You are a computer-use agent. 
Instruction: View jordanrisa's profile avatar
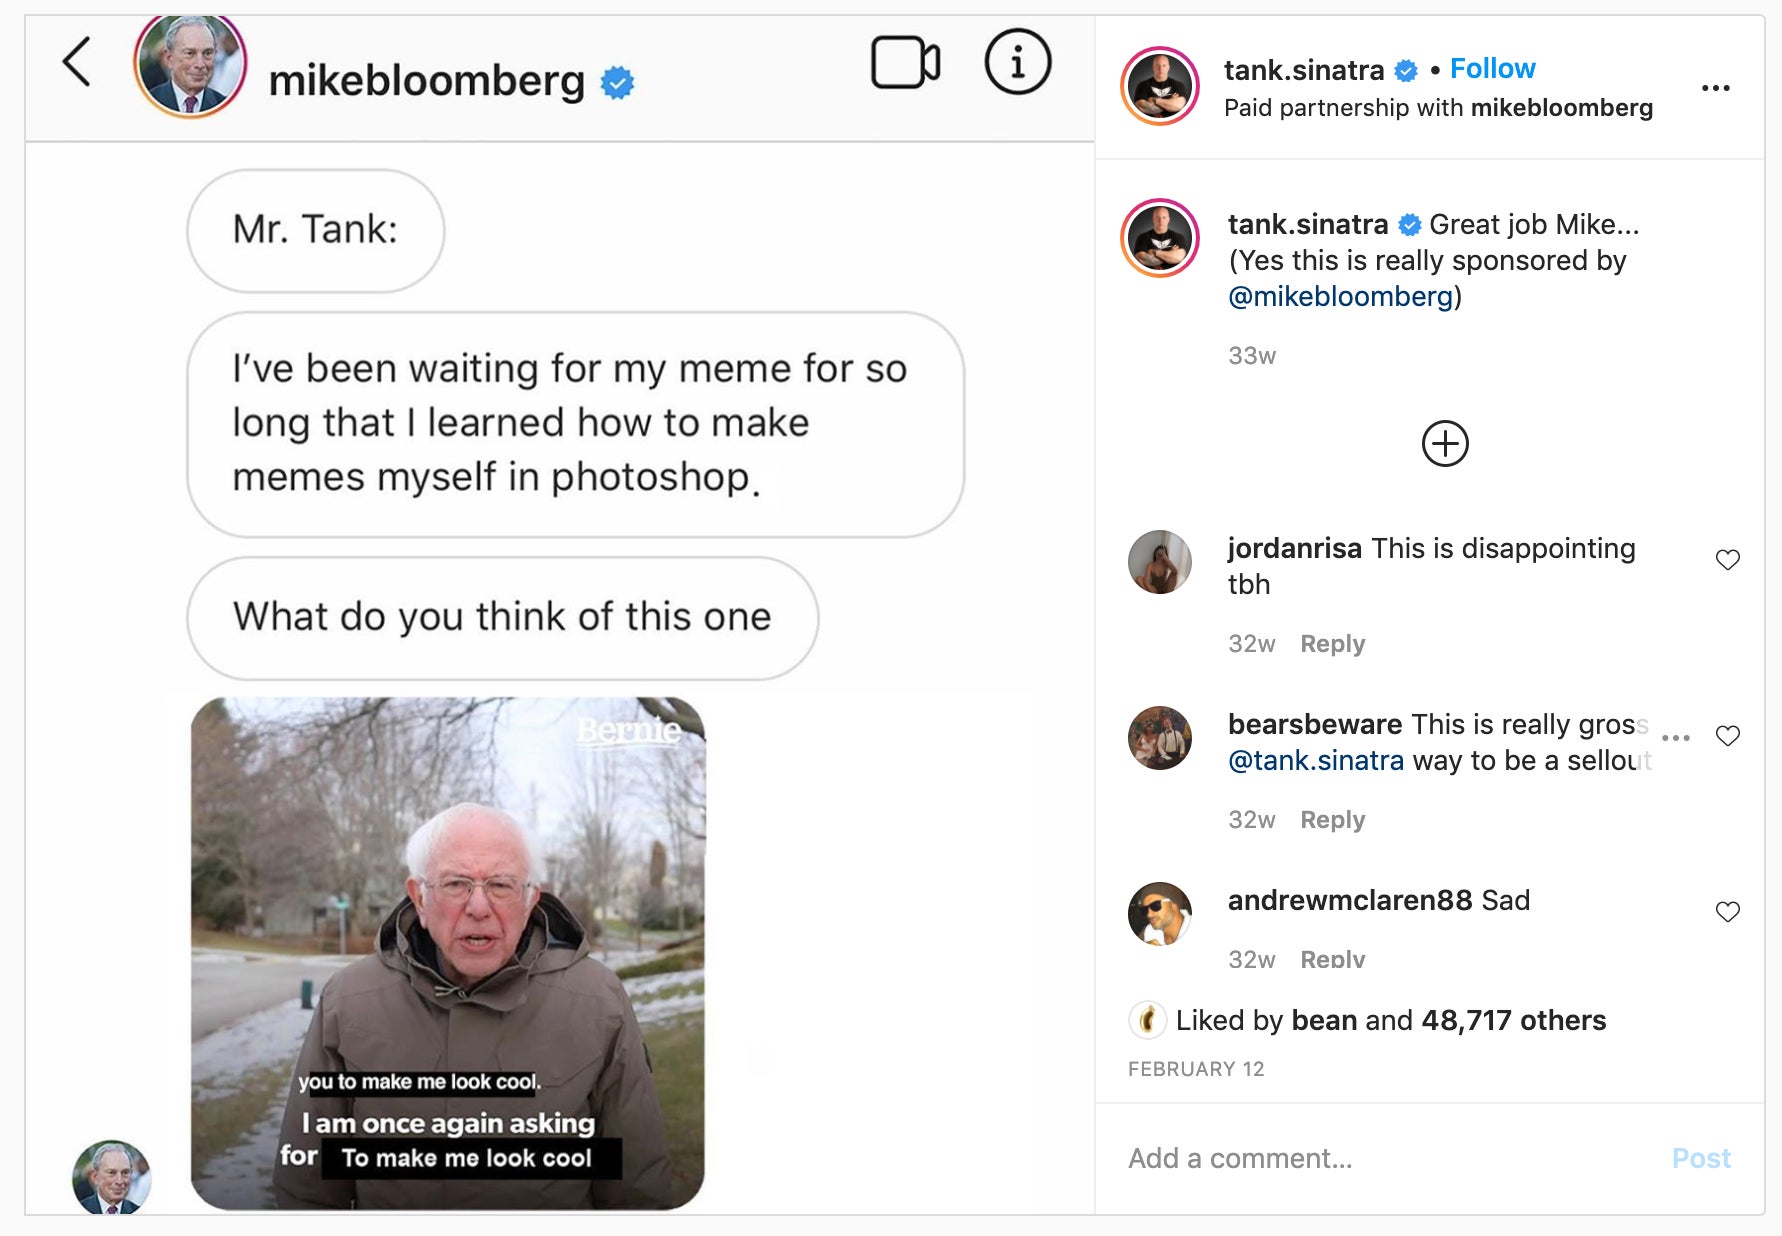pyautogui.click(x=1158, y=562)
